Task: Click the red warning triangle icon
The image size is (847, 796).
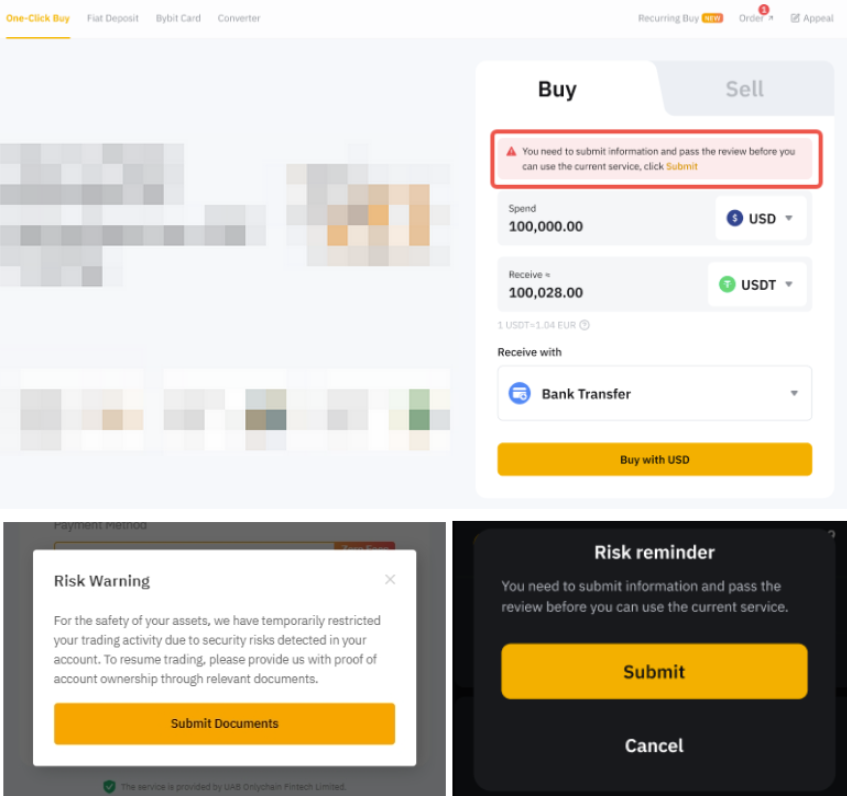Action: [511, 152]
